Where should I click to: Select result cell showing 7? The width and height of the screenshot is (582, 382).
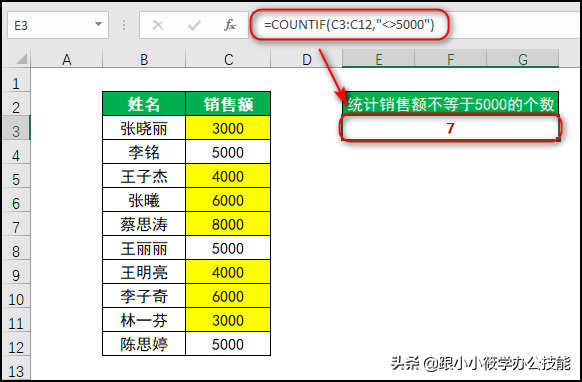450,128
